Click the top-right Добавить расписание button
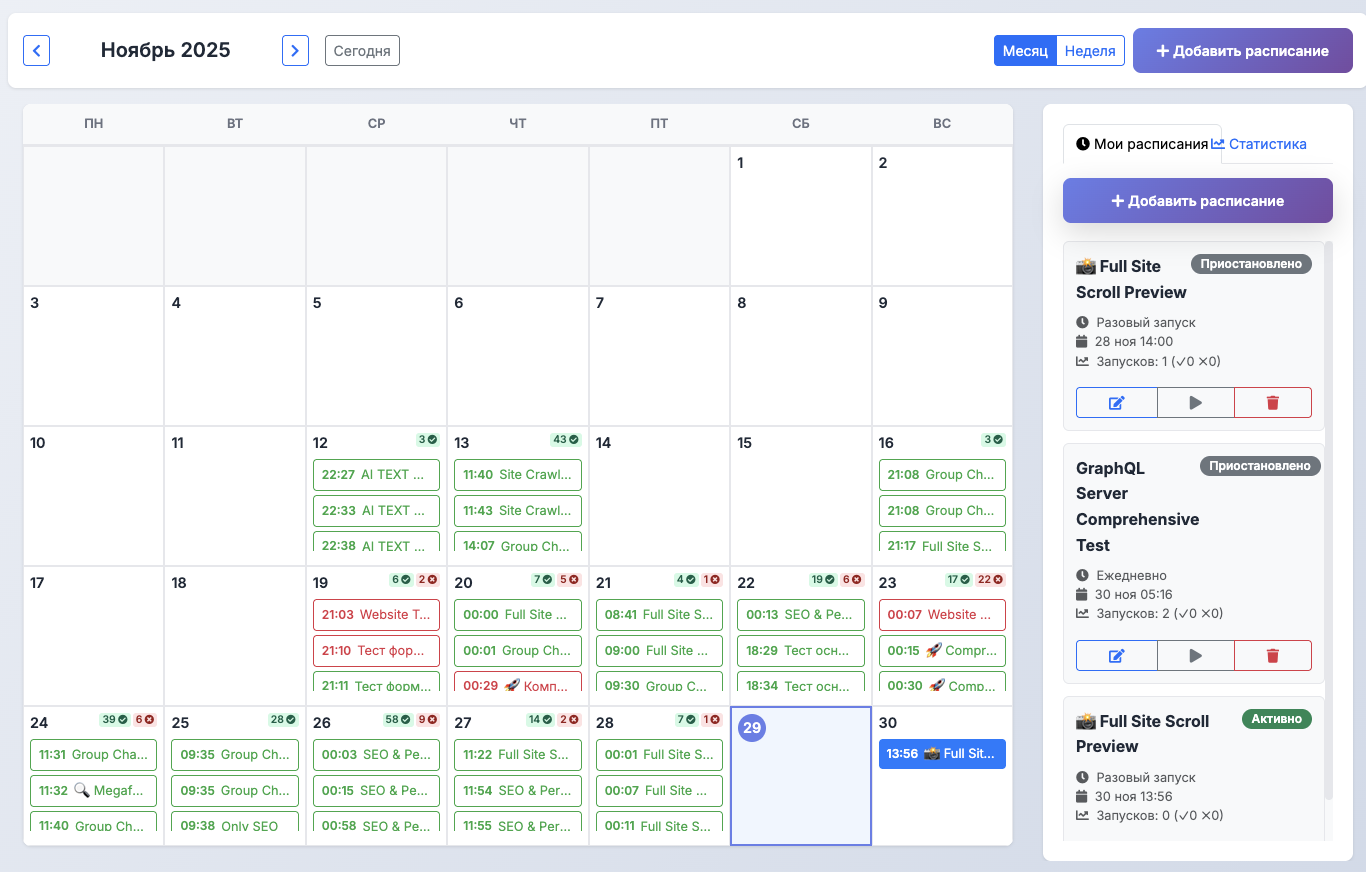This screenshot has height=872, width=1366. [x=1242, y=51]
